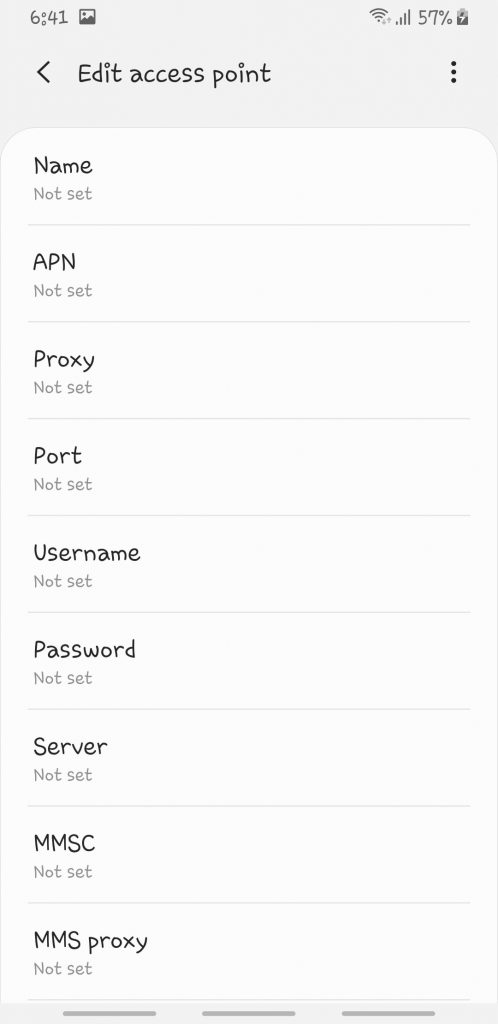
Task: Open the three-dot more options menu
Action: (x=454, y=72)
